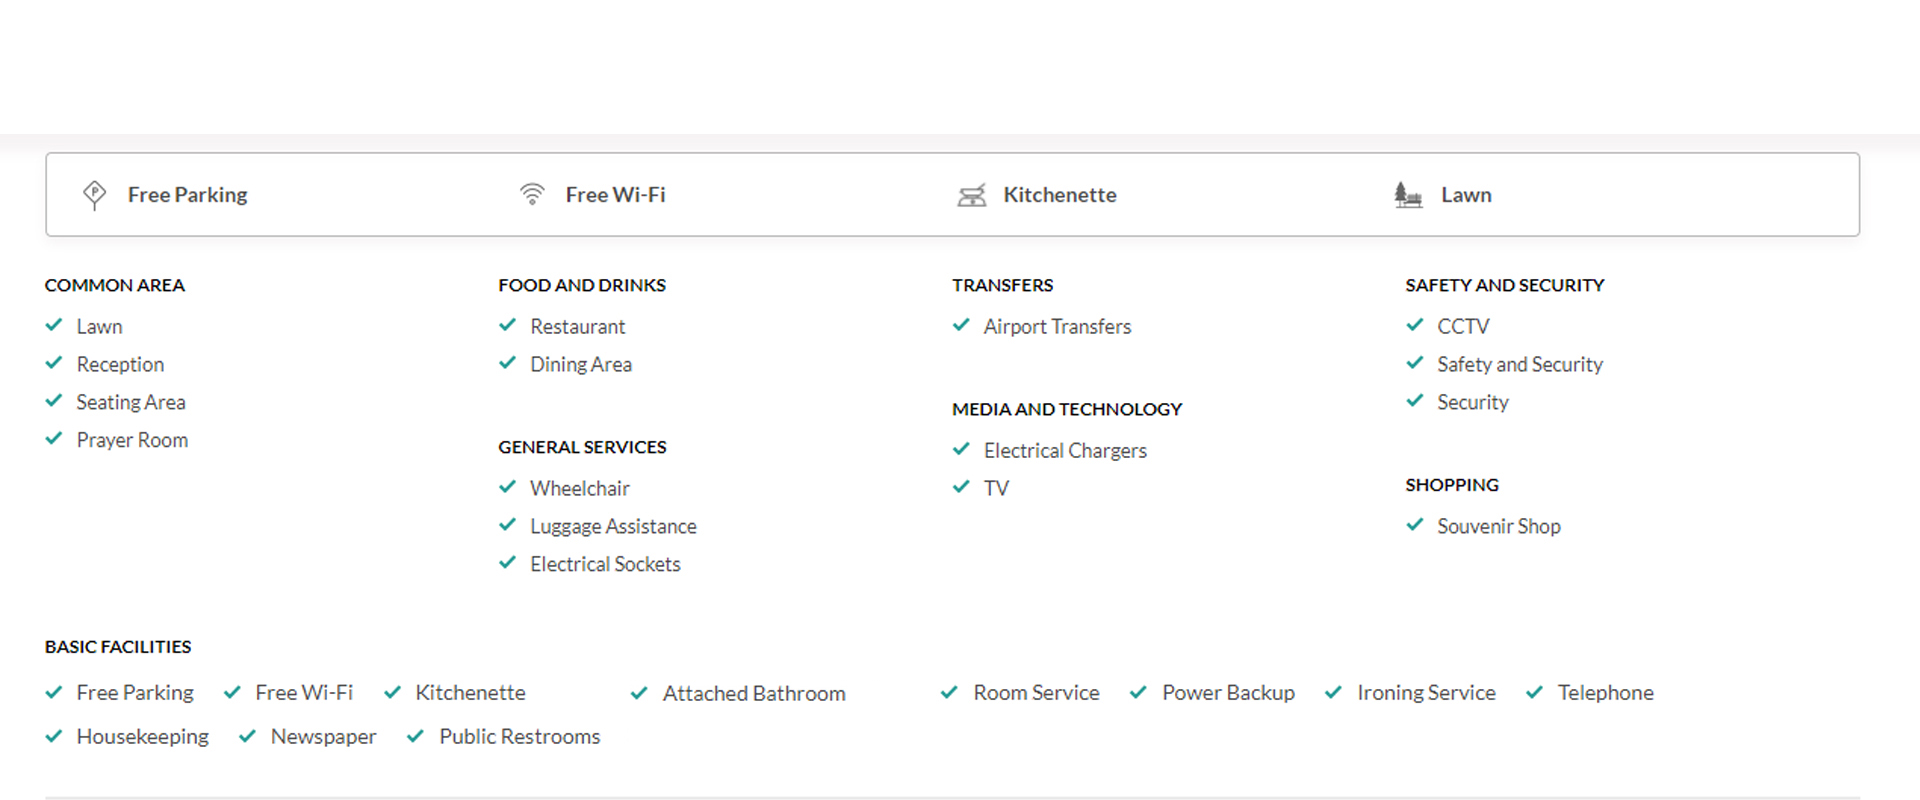Click the checkmark next to Prayer Room
Image resolution: width=1920 pixels, height=800 pixels.
[54, 439]
